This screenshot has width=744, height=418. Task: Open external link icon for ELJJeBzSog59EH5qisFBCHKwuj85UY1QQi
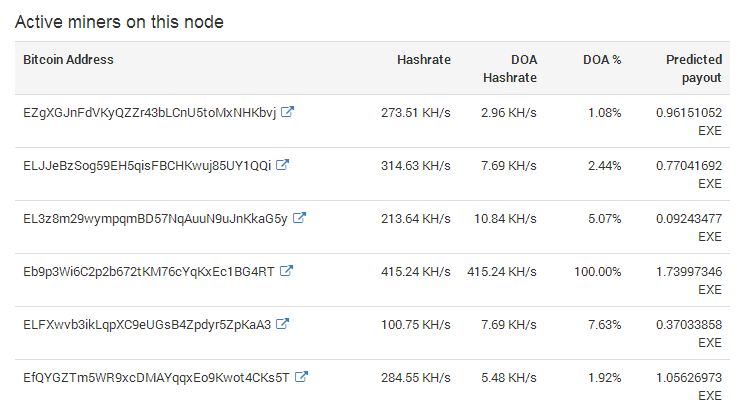tap(282, 165)
